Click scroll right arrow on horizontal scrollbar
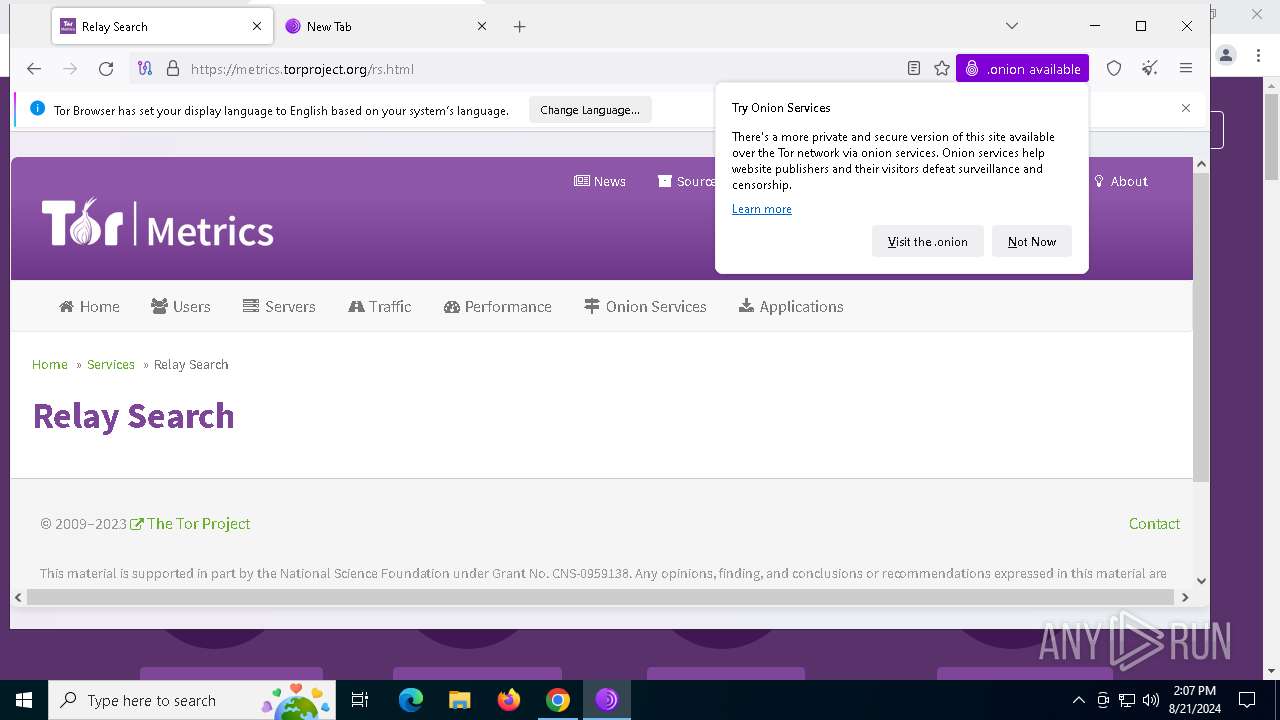This screenshot has width=1280, height=720. coord(1185,597)
